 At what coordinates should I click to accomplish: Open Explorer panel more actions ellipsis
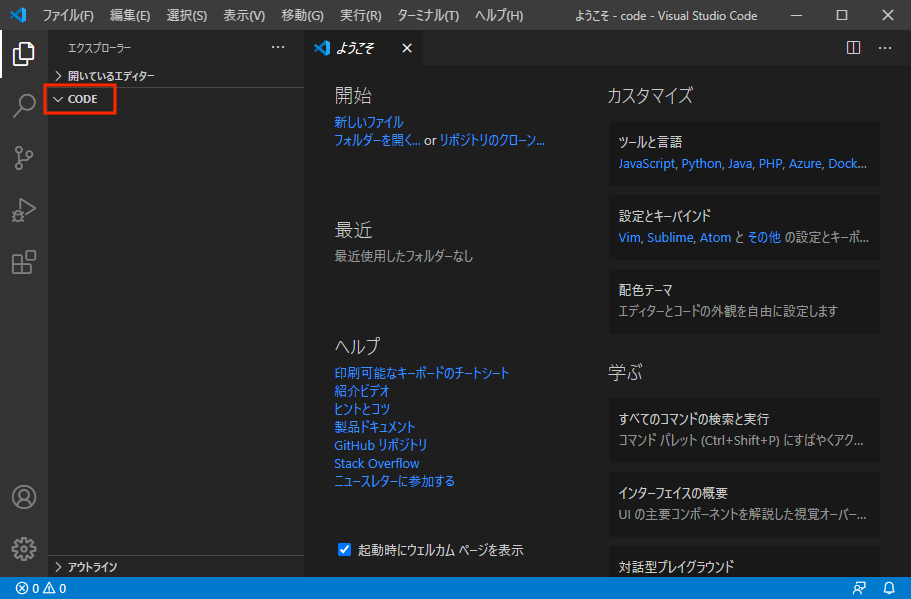click(x=278, y=48)
